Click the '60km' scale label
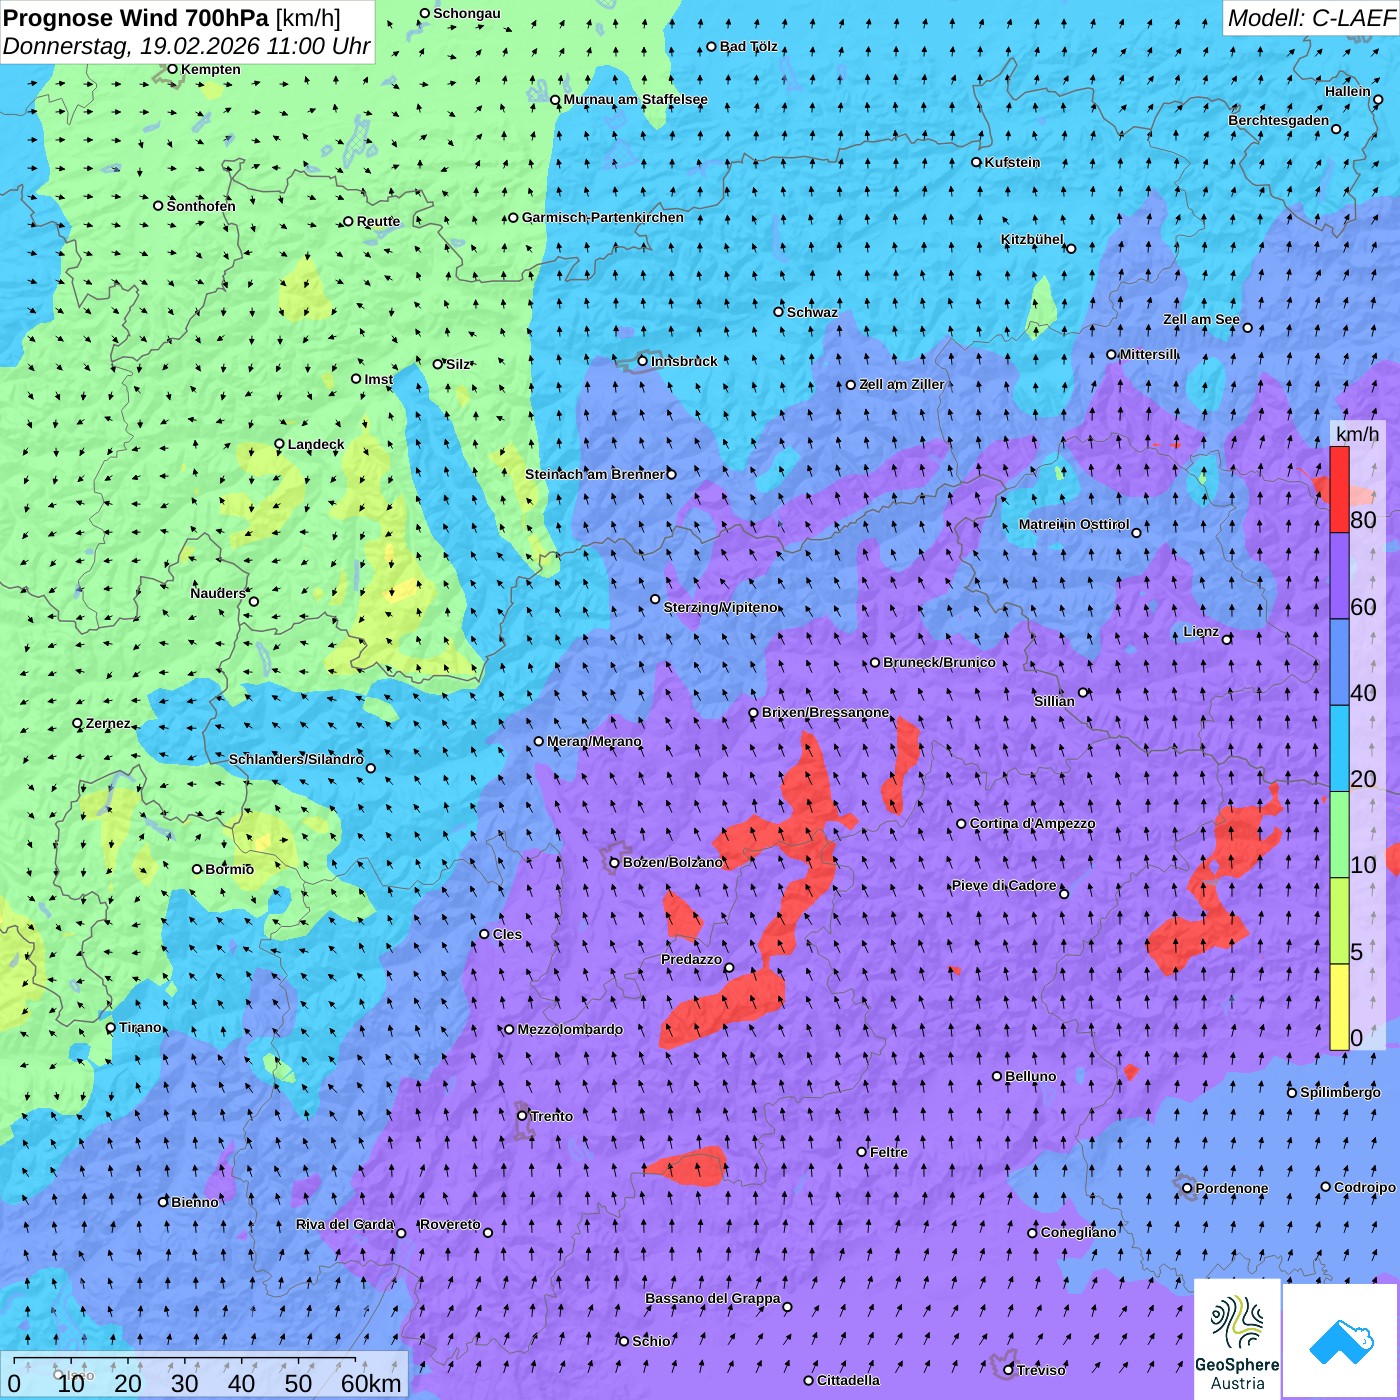Viewport: 1400px width, 1400px height. coord(371,1383)
